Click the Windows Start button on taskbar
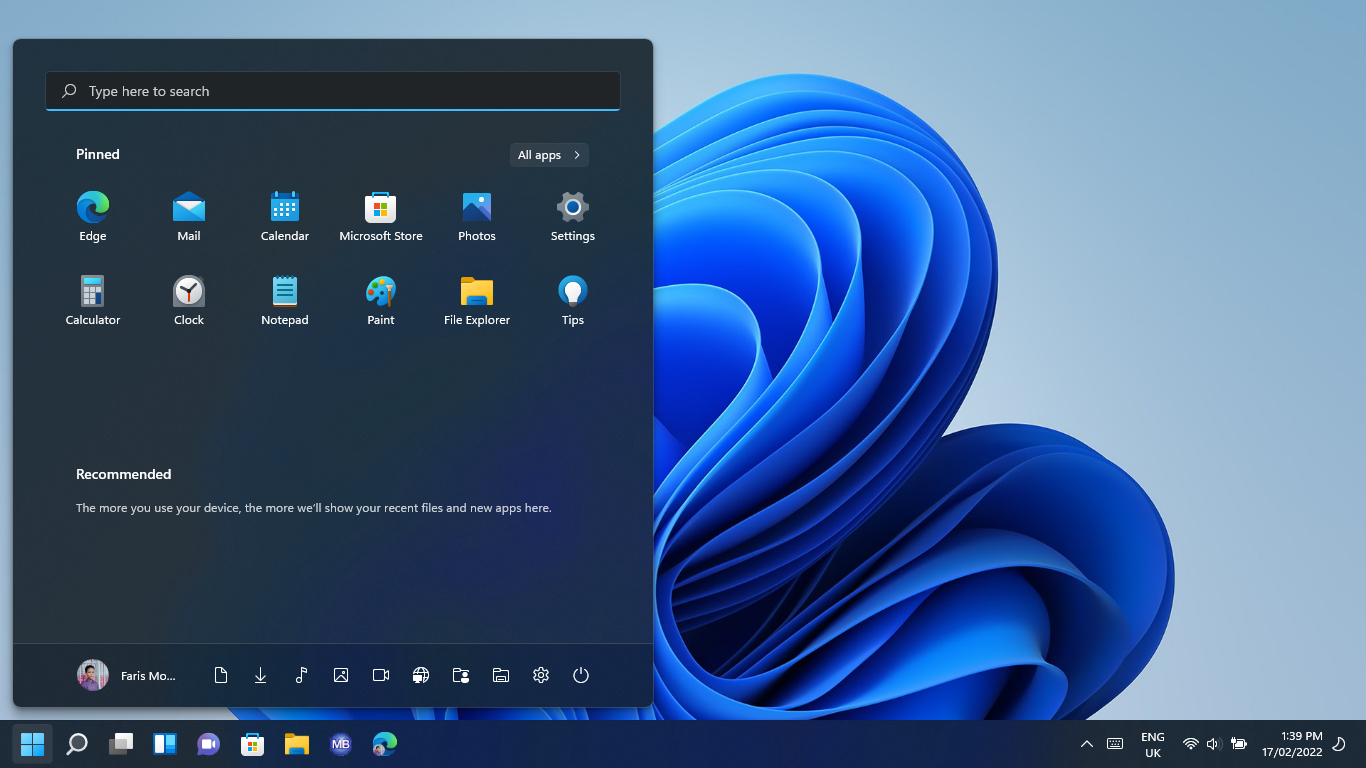Image resolution: width=1366 pixels, height=768 pixels. (x=33, y=744)
